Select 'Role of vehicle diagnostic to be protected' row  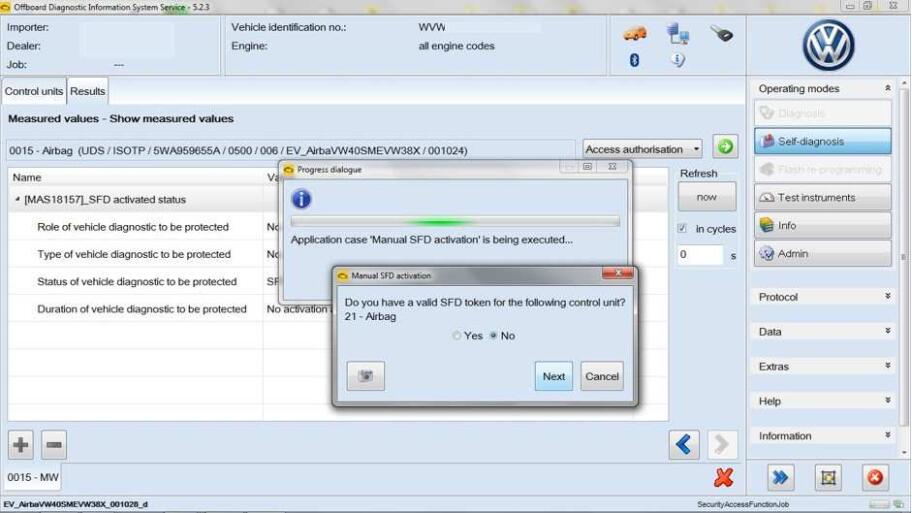[x=133, y=227]
